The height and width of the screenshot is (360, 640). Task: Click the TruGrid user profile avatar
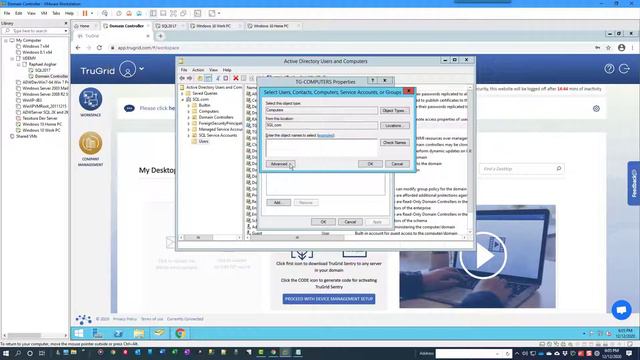128,70
